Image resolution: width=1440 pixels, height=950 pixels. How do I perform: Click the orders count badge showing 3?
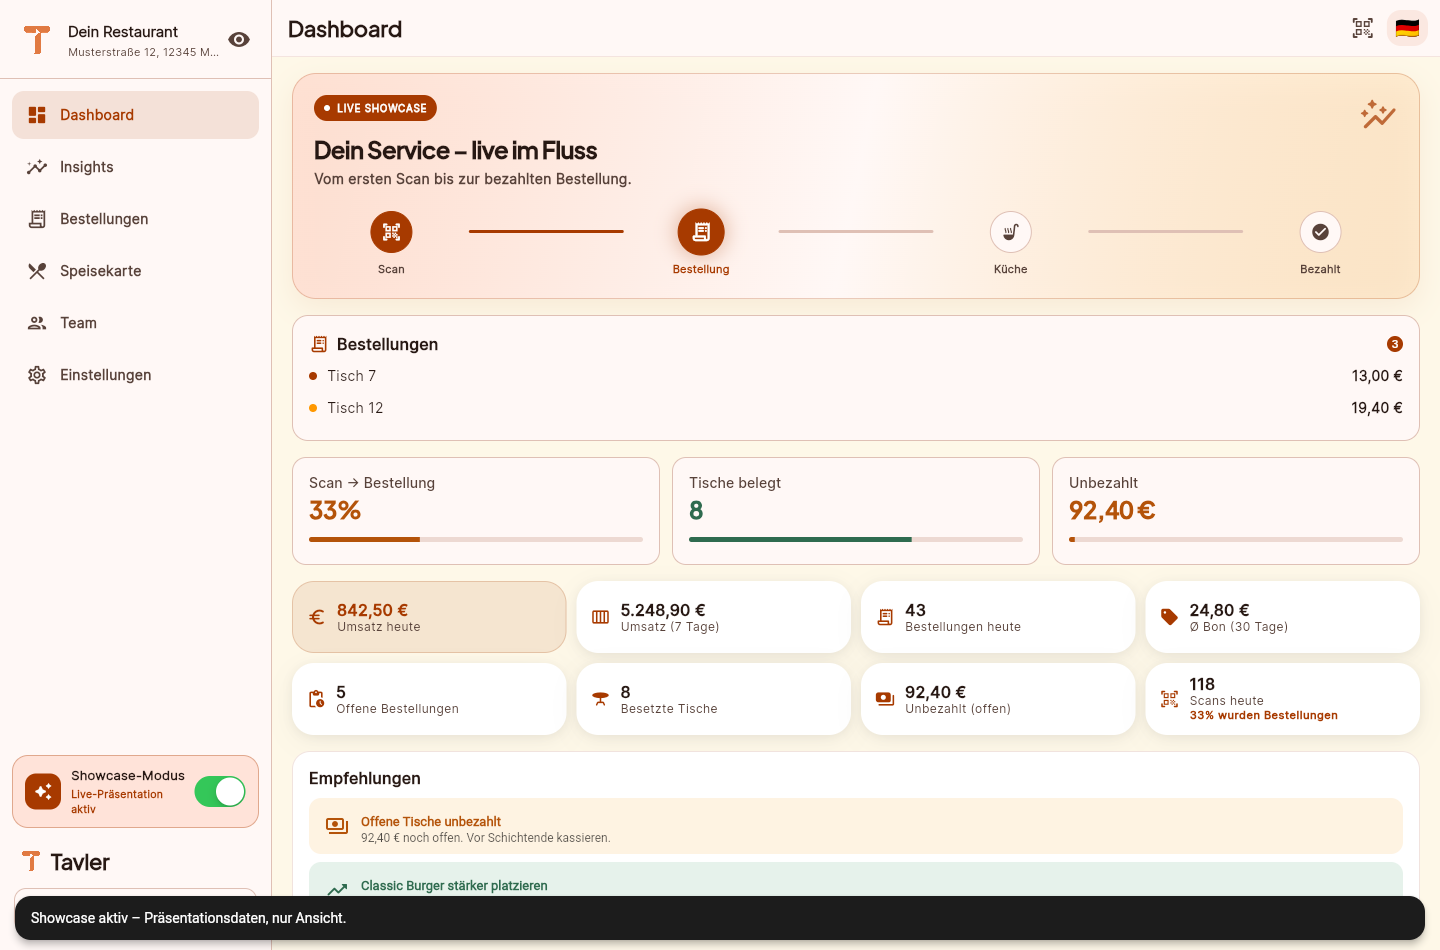(1395, 344)
